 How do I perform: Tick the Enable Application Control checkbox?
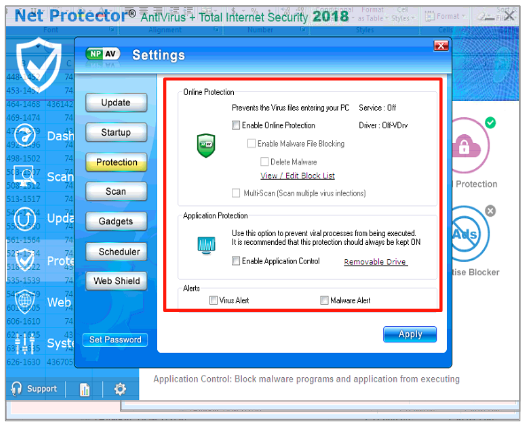(x=236, y=261)
